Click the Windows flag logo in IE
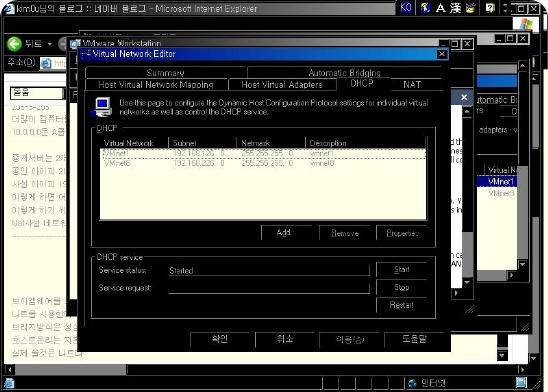Viewport: 548px width, 392px height. [526, 24]
